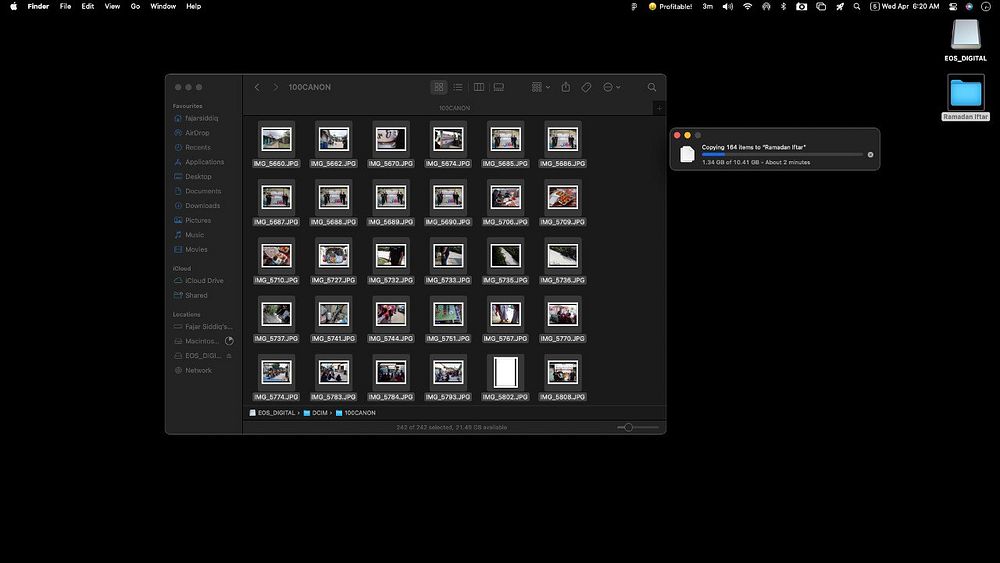The width and height of the screenshot is (1000, 563).
Task: Open the group-by dropdown in toolbar
Action: tap(540, 87)
